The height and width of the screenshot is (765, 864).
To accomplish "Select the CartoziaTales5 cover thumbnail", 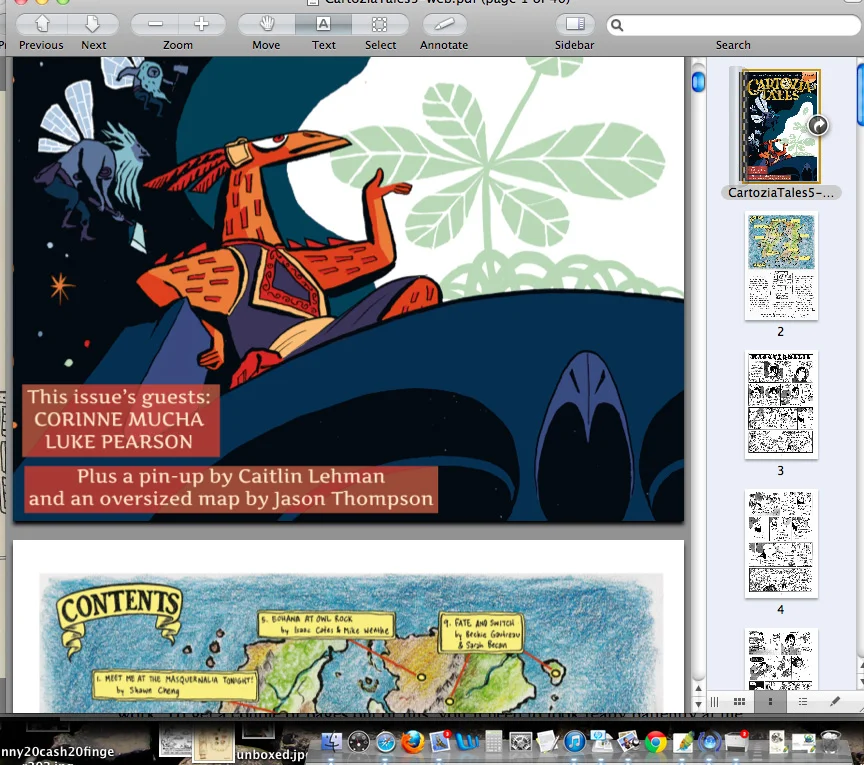I will [779, 126].
